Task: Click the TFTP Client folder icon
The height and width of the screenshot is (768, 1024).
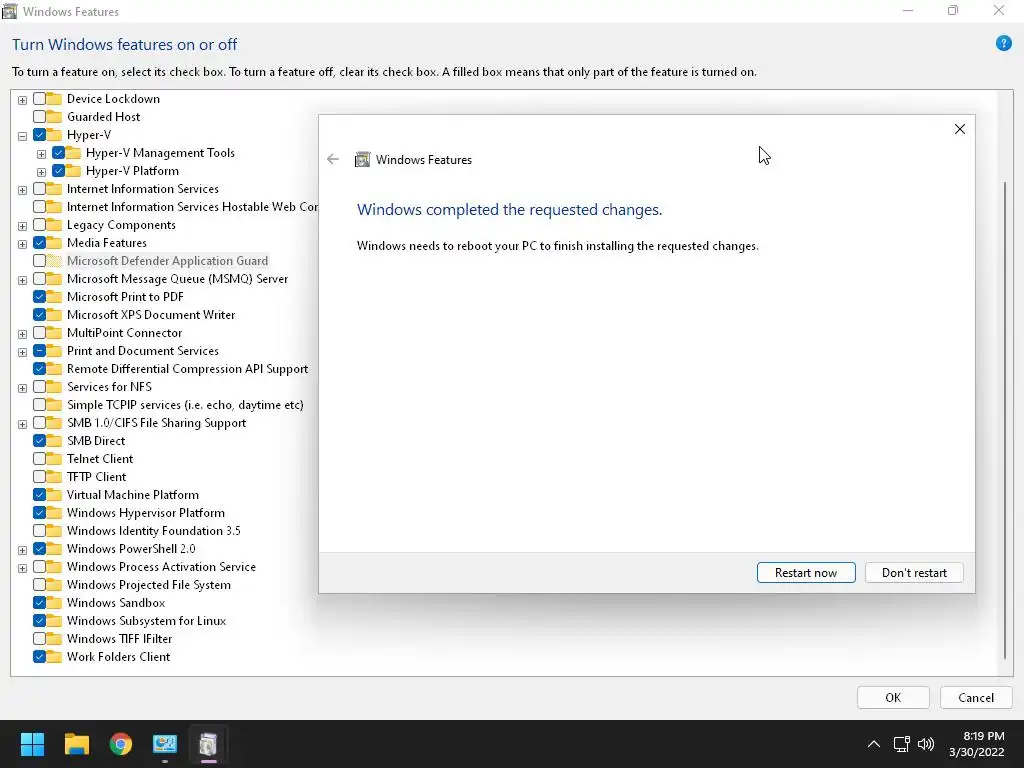Action: 54,477
